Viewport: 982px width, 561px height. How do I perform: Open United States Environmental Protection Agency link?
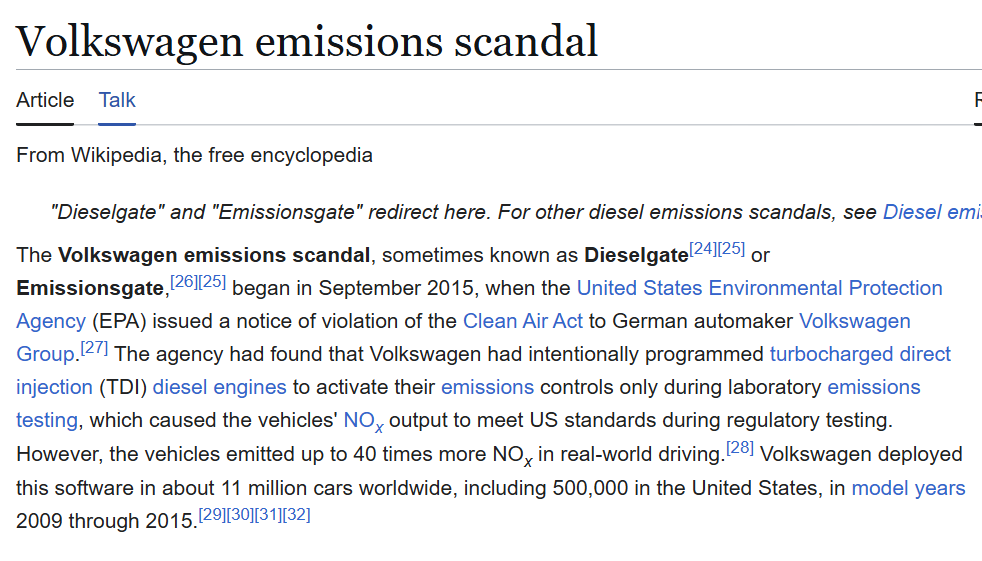[x=759, y=288]
